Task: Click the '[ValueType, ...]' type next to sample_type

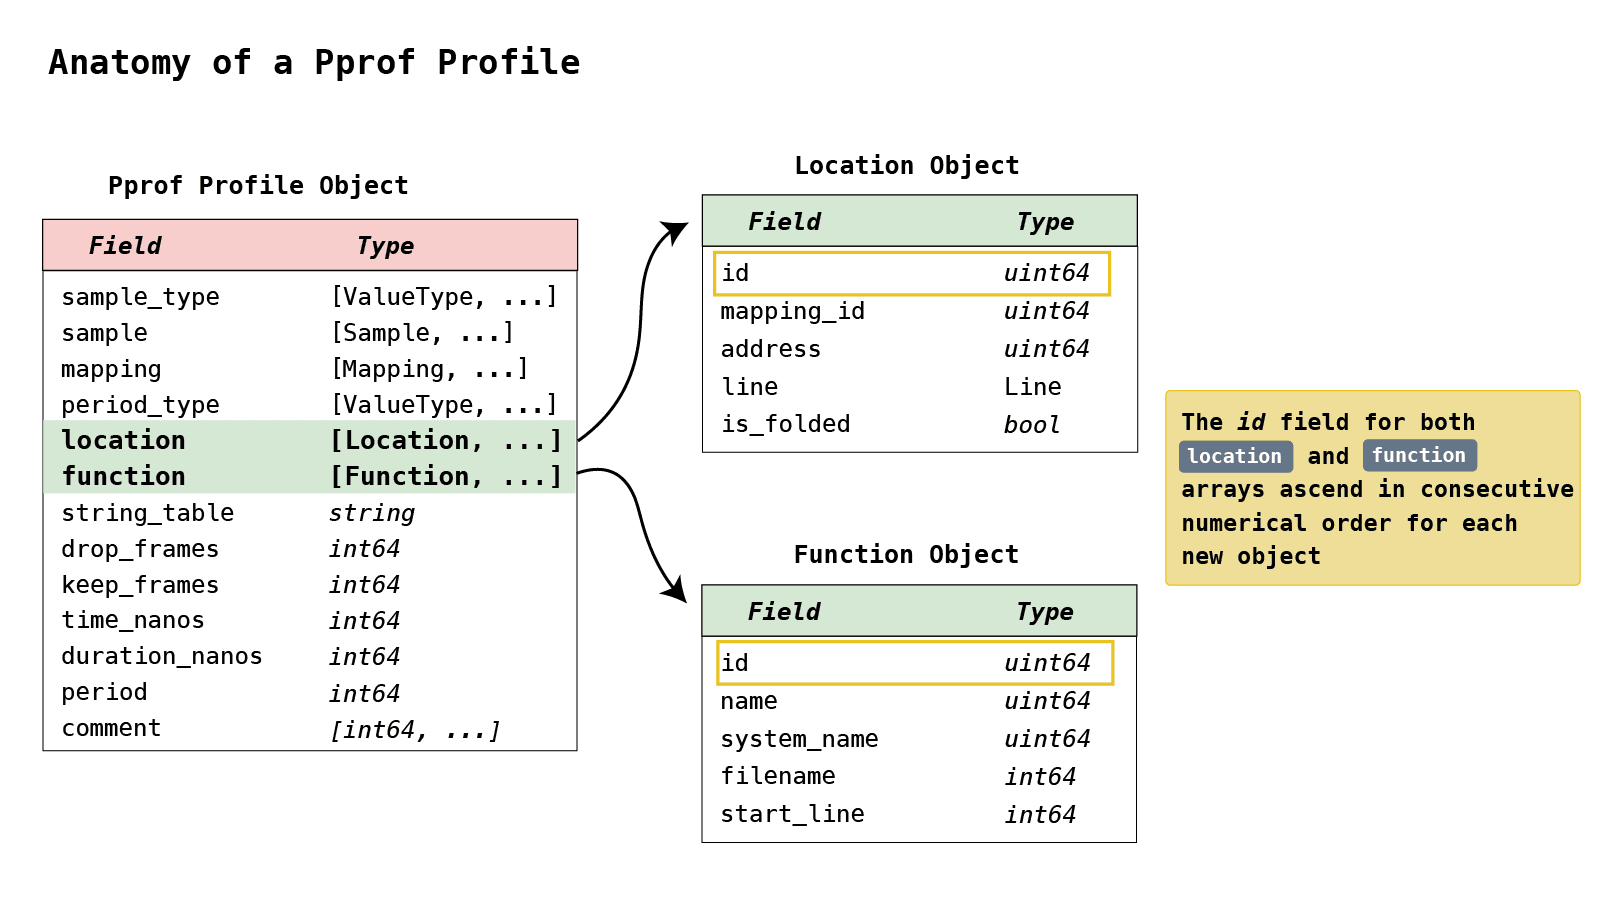Action: [444, 297]
